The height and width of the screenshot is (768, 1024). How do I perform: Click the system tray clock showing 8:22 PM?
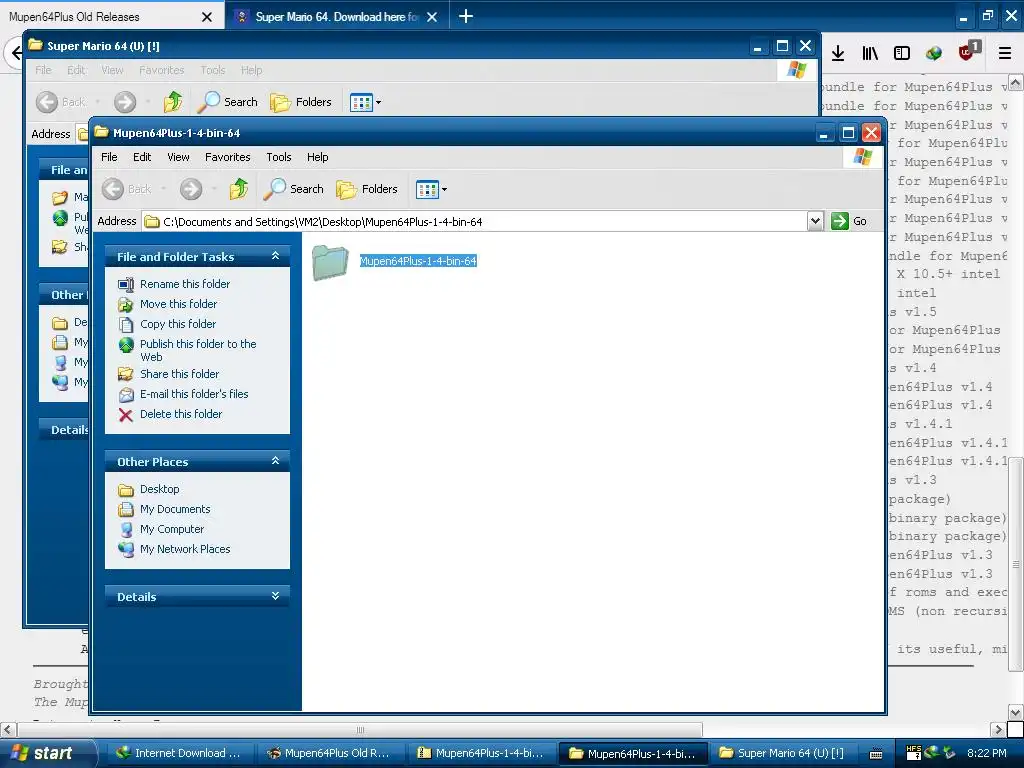coord(986,753)
